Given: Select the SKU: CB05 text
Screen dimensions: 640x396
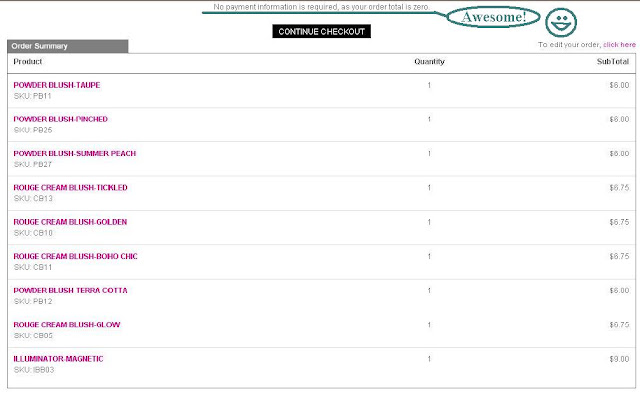Looking at the screenshot, I should click(x=33, y=336).
